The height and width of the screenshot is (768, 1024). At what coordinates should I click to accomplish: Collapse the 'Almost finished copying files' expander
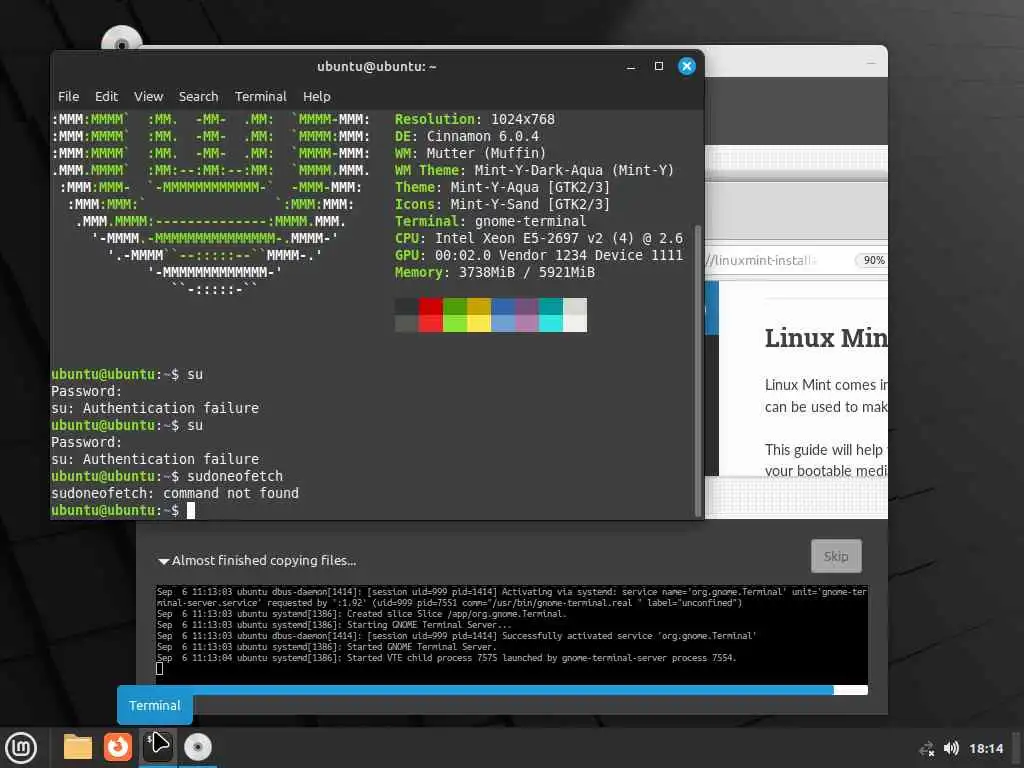pos(163,561)
